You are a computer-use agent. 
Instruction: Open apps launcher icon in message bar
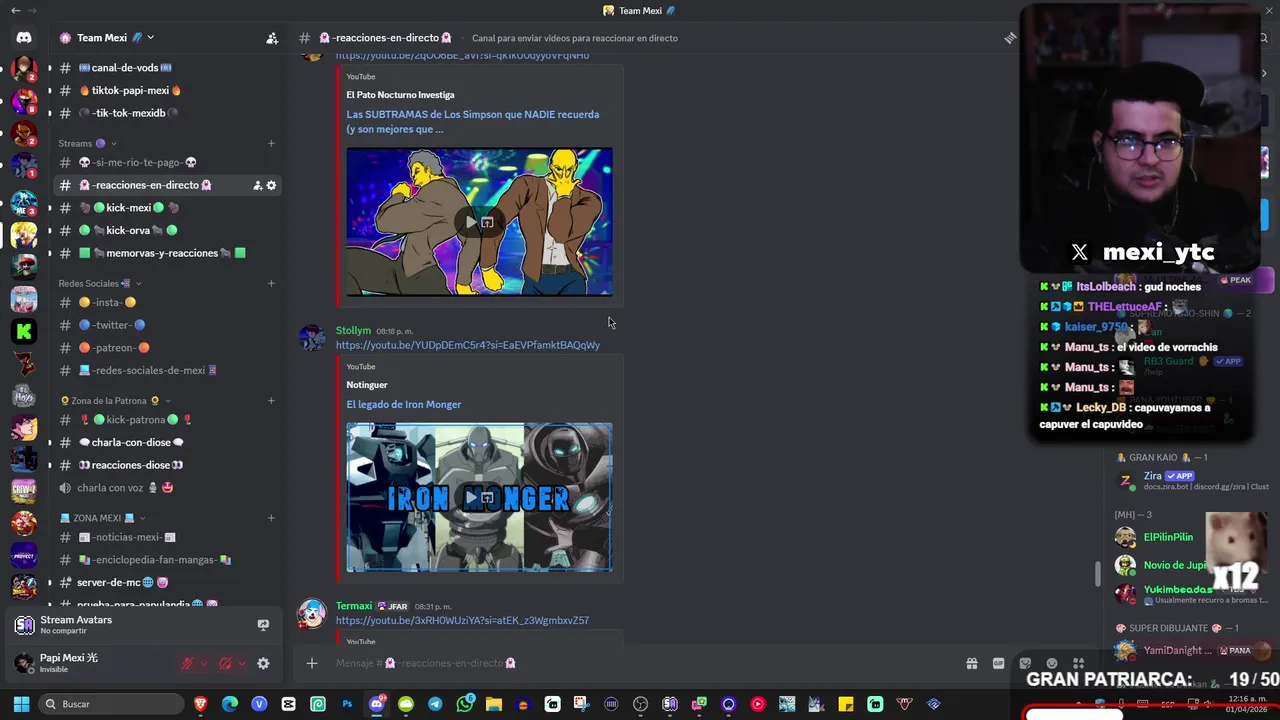coord(1078,663)
